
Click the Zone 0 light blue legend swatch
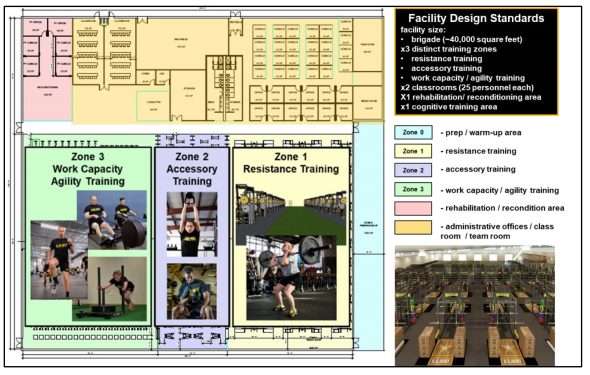(x=413, y=132)
